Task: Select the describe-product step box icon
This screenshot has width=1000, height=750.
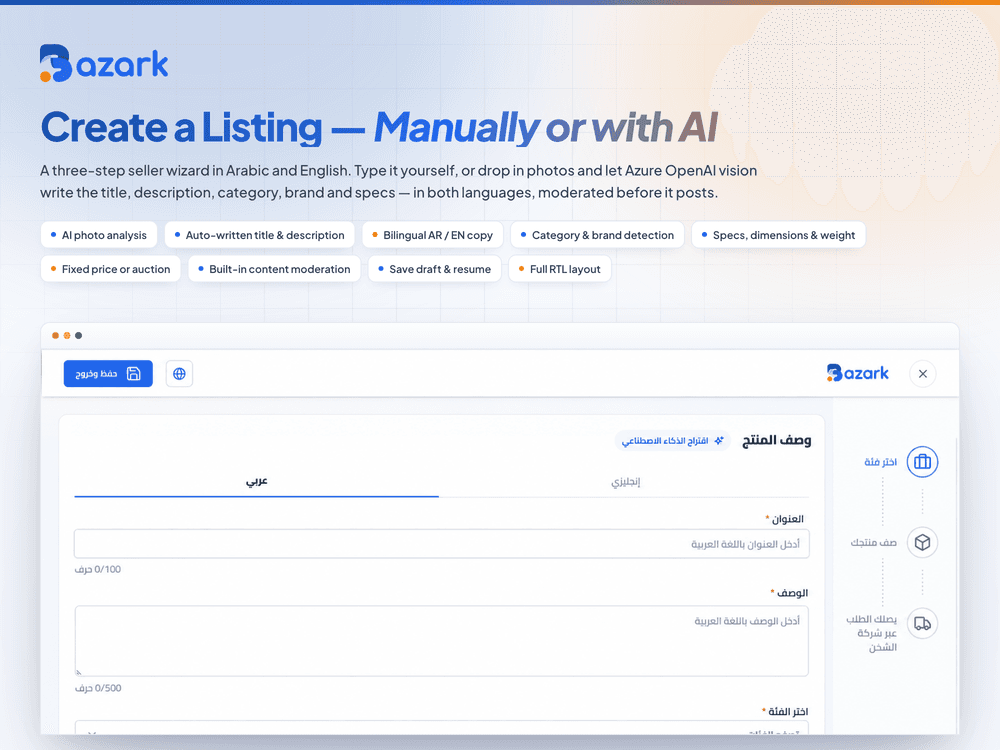Action: coord(922,543)
